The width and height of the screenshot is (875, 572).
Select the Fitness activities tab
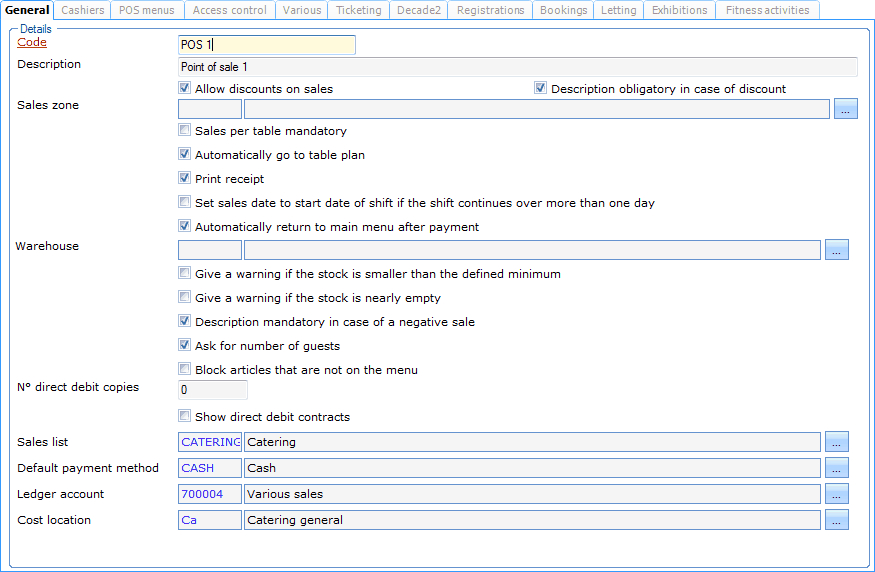coord(767,10)
